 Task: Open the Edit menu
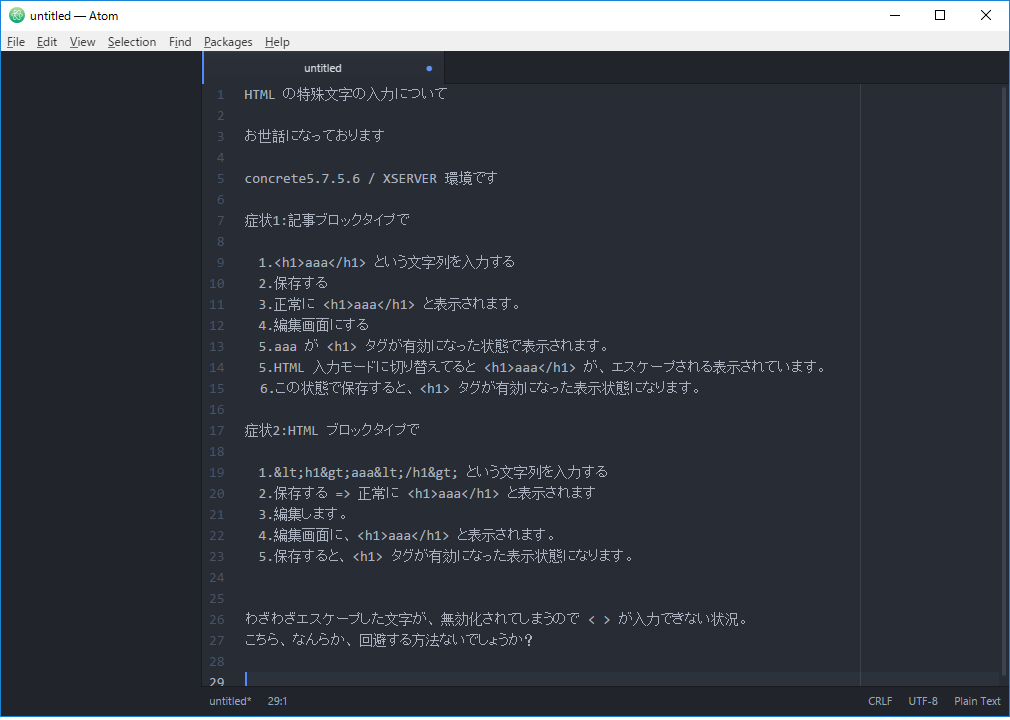(x=46, y=42)
